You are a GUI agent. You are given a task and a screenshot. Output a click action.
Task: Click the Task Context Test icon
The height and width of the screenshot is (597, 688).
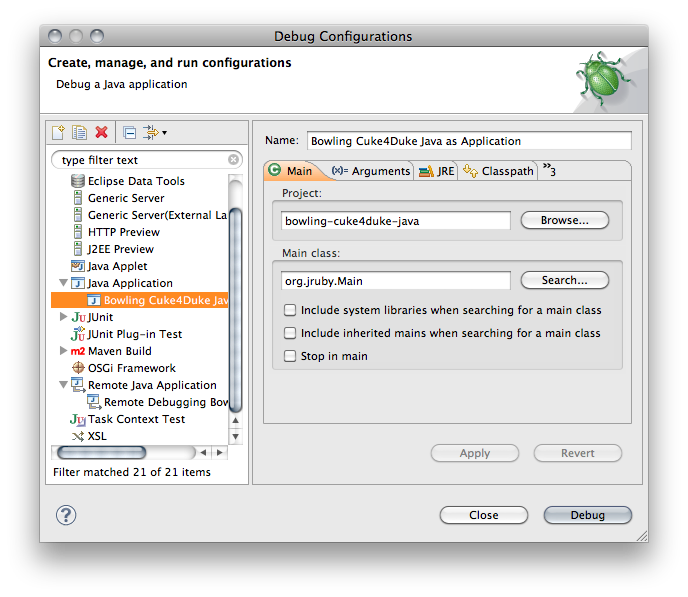tap(78, 419)
